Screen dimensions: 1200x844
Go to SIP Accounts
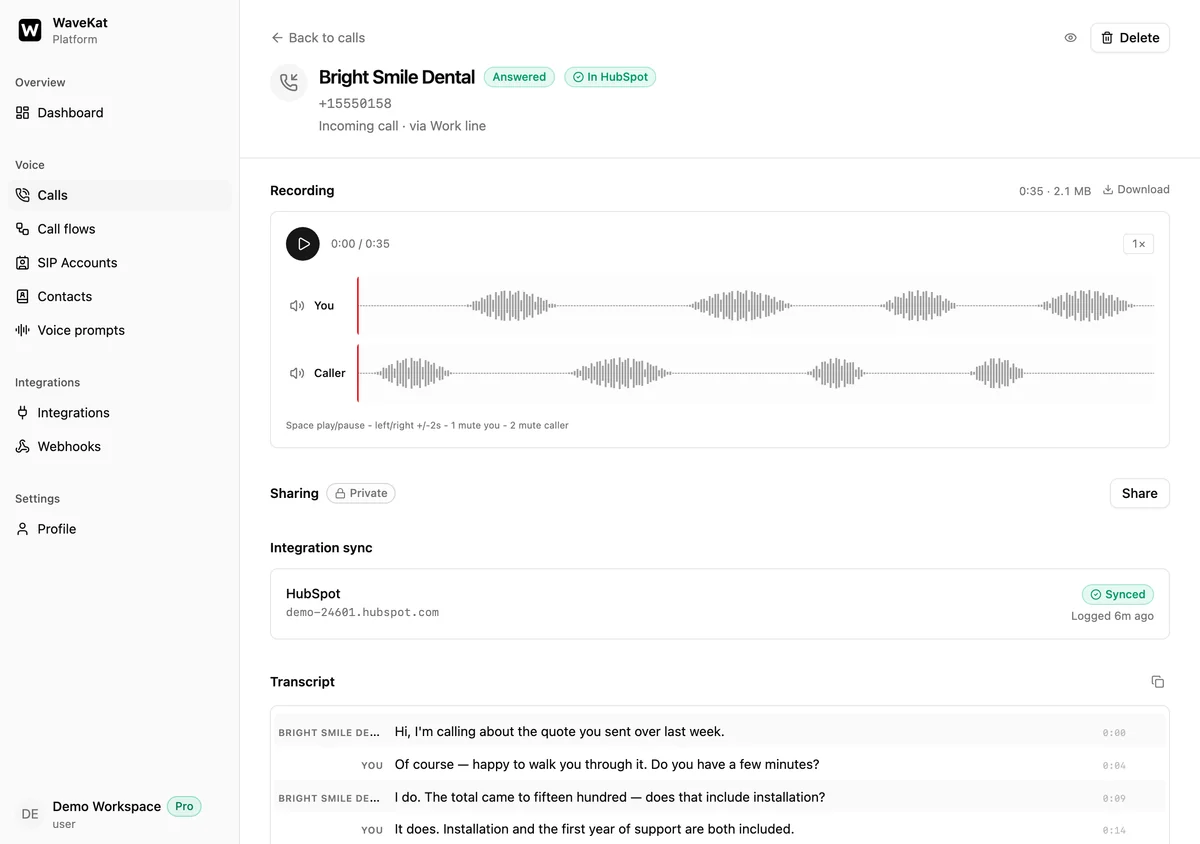coord(119,263)
